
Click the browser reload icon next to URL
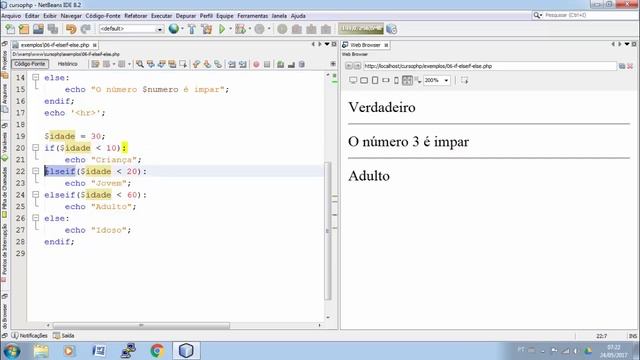[x=622, y=66]
